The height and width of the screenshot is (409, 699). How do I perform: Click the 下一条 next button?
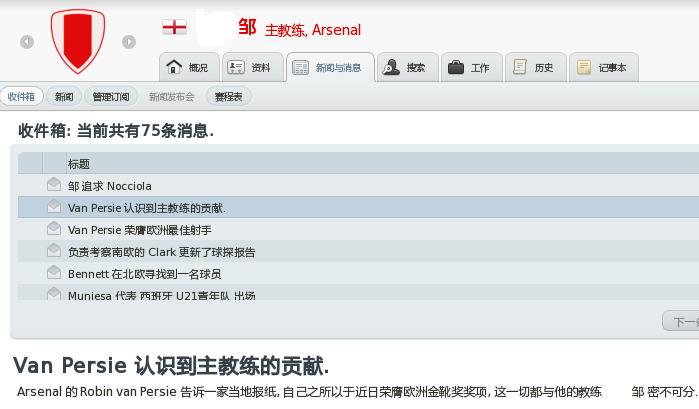(x=681, y=321)
